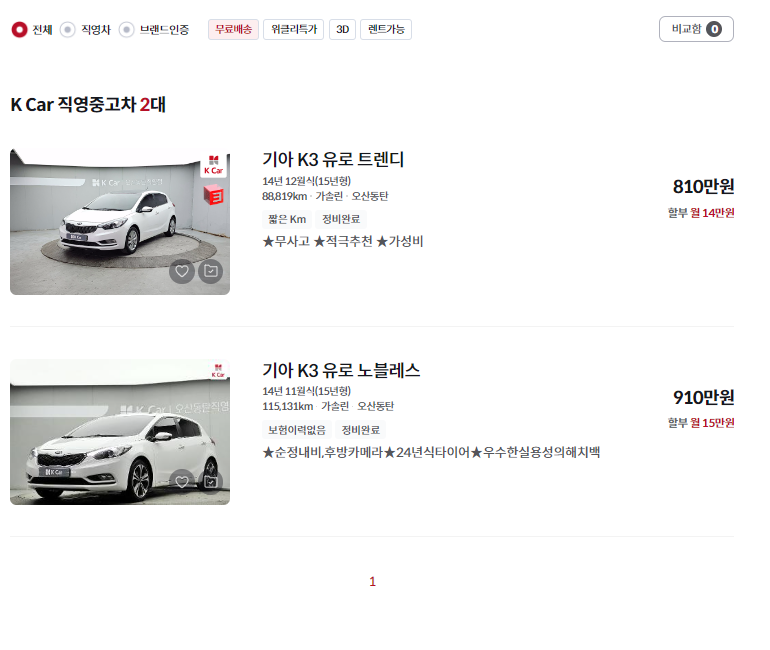
Task: Click ★순정내비,후방카메라 description line
Action: [x=431, y=452]
